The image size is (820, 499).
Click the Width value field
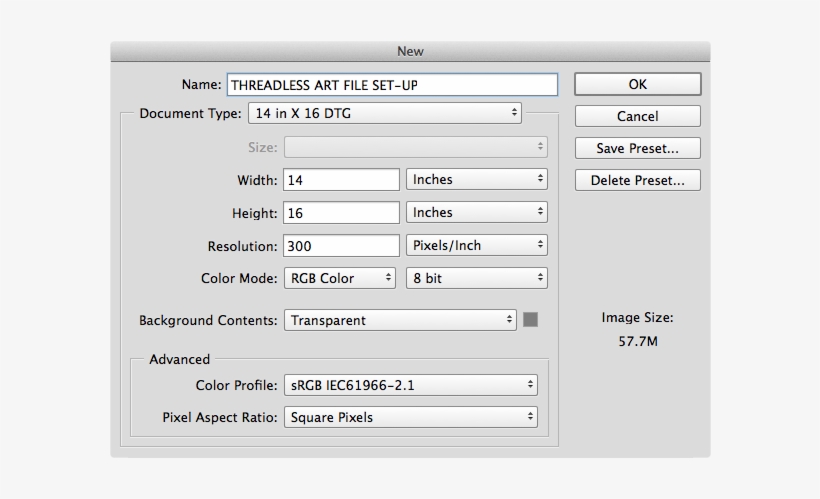tap(342, 180)
